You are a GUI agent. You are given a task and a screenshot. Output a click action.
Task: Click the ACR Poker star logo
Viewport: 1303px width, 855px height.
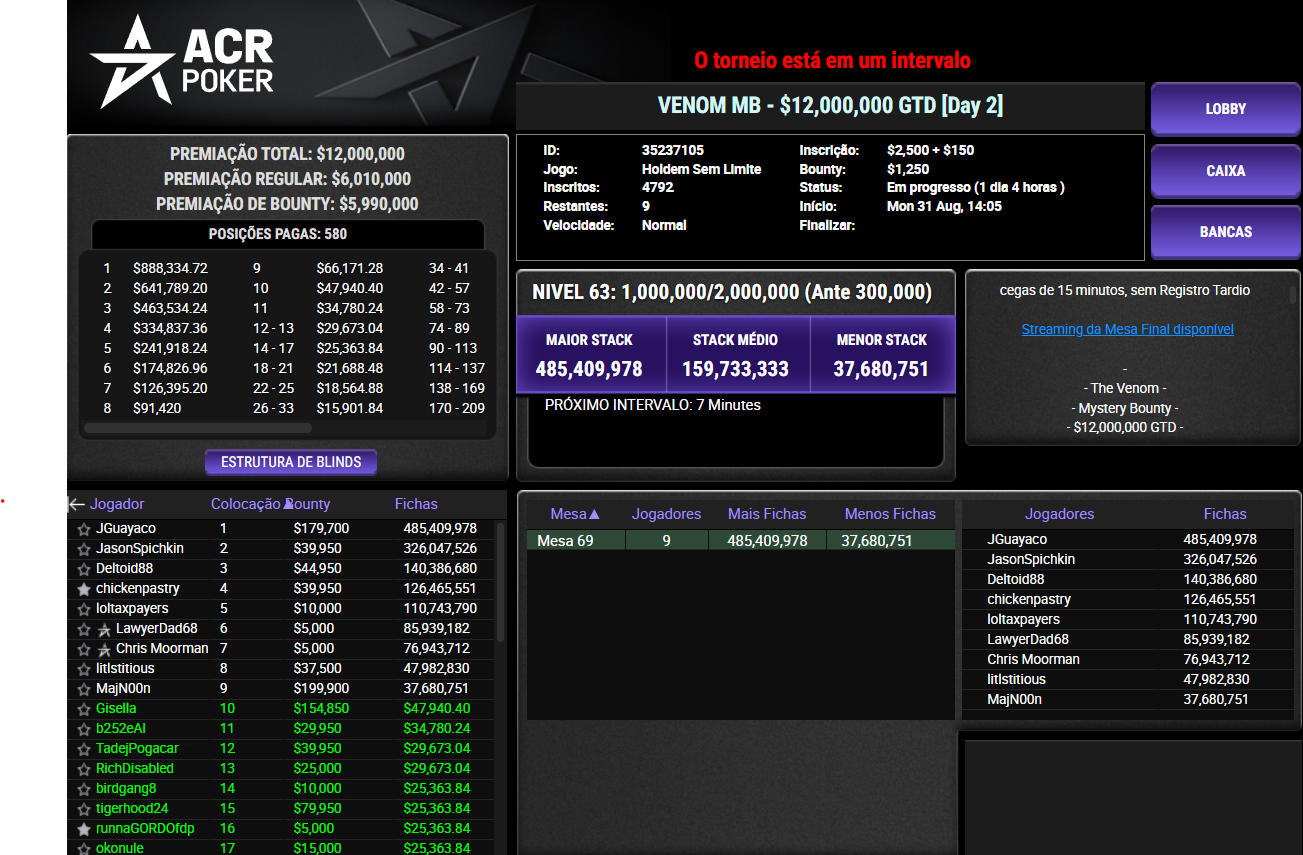(133, 62)
